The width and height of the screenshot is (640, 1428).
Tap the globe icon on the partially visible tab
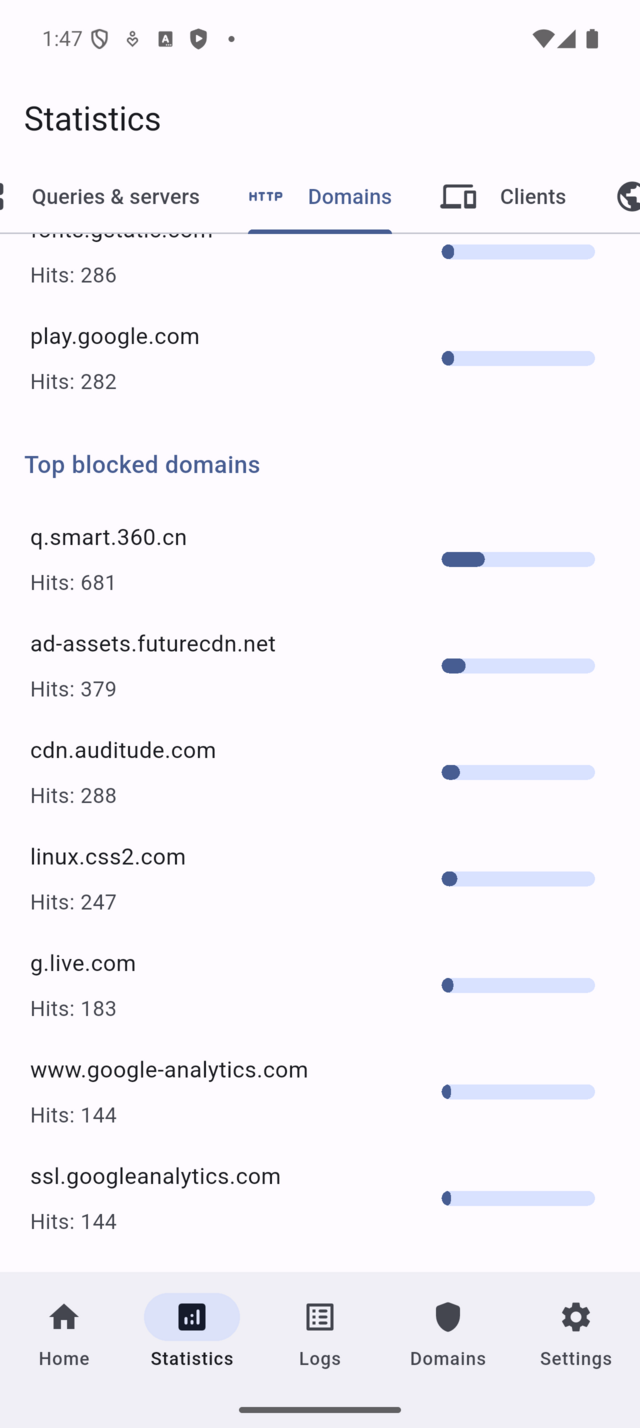pos(628,196)
